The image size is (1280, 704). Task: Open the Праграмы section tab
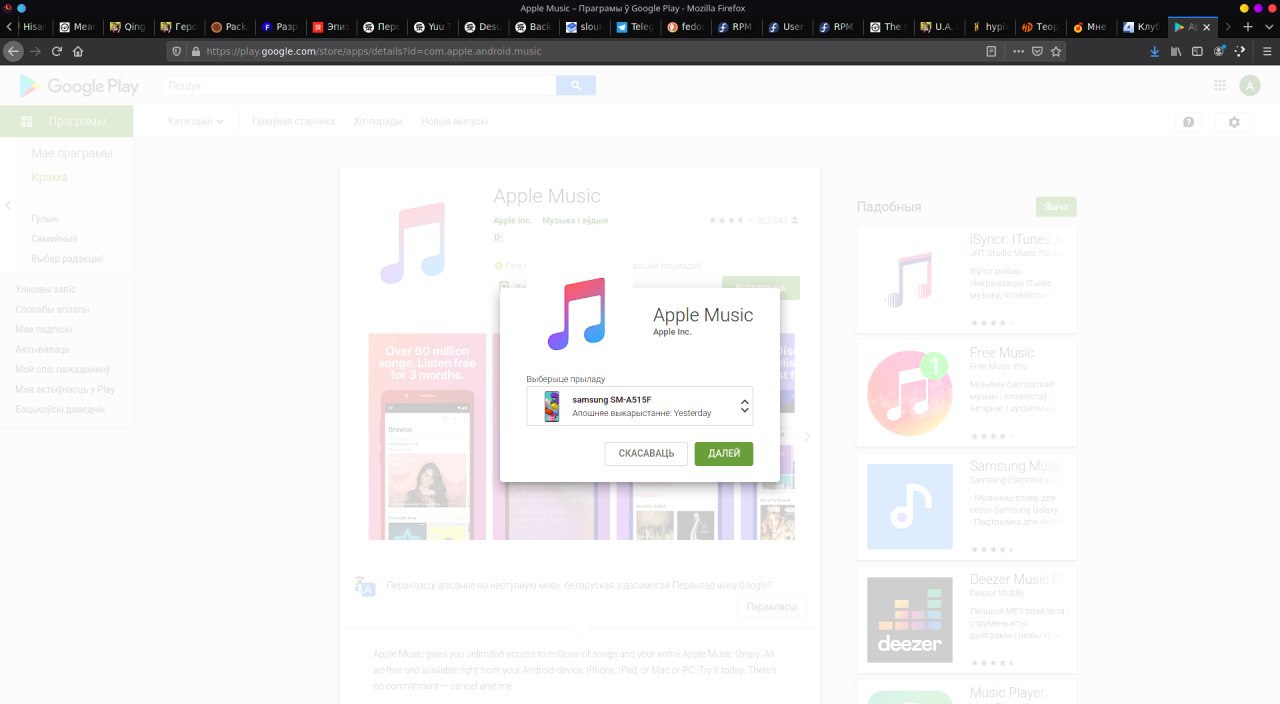[66, 122]
